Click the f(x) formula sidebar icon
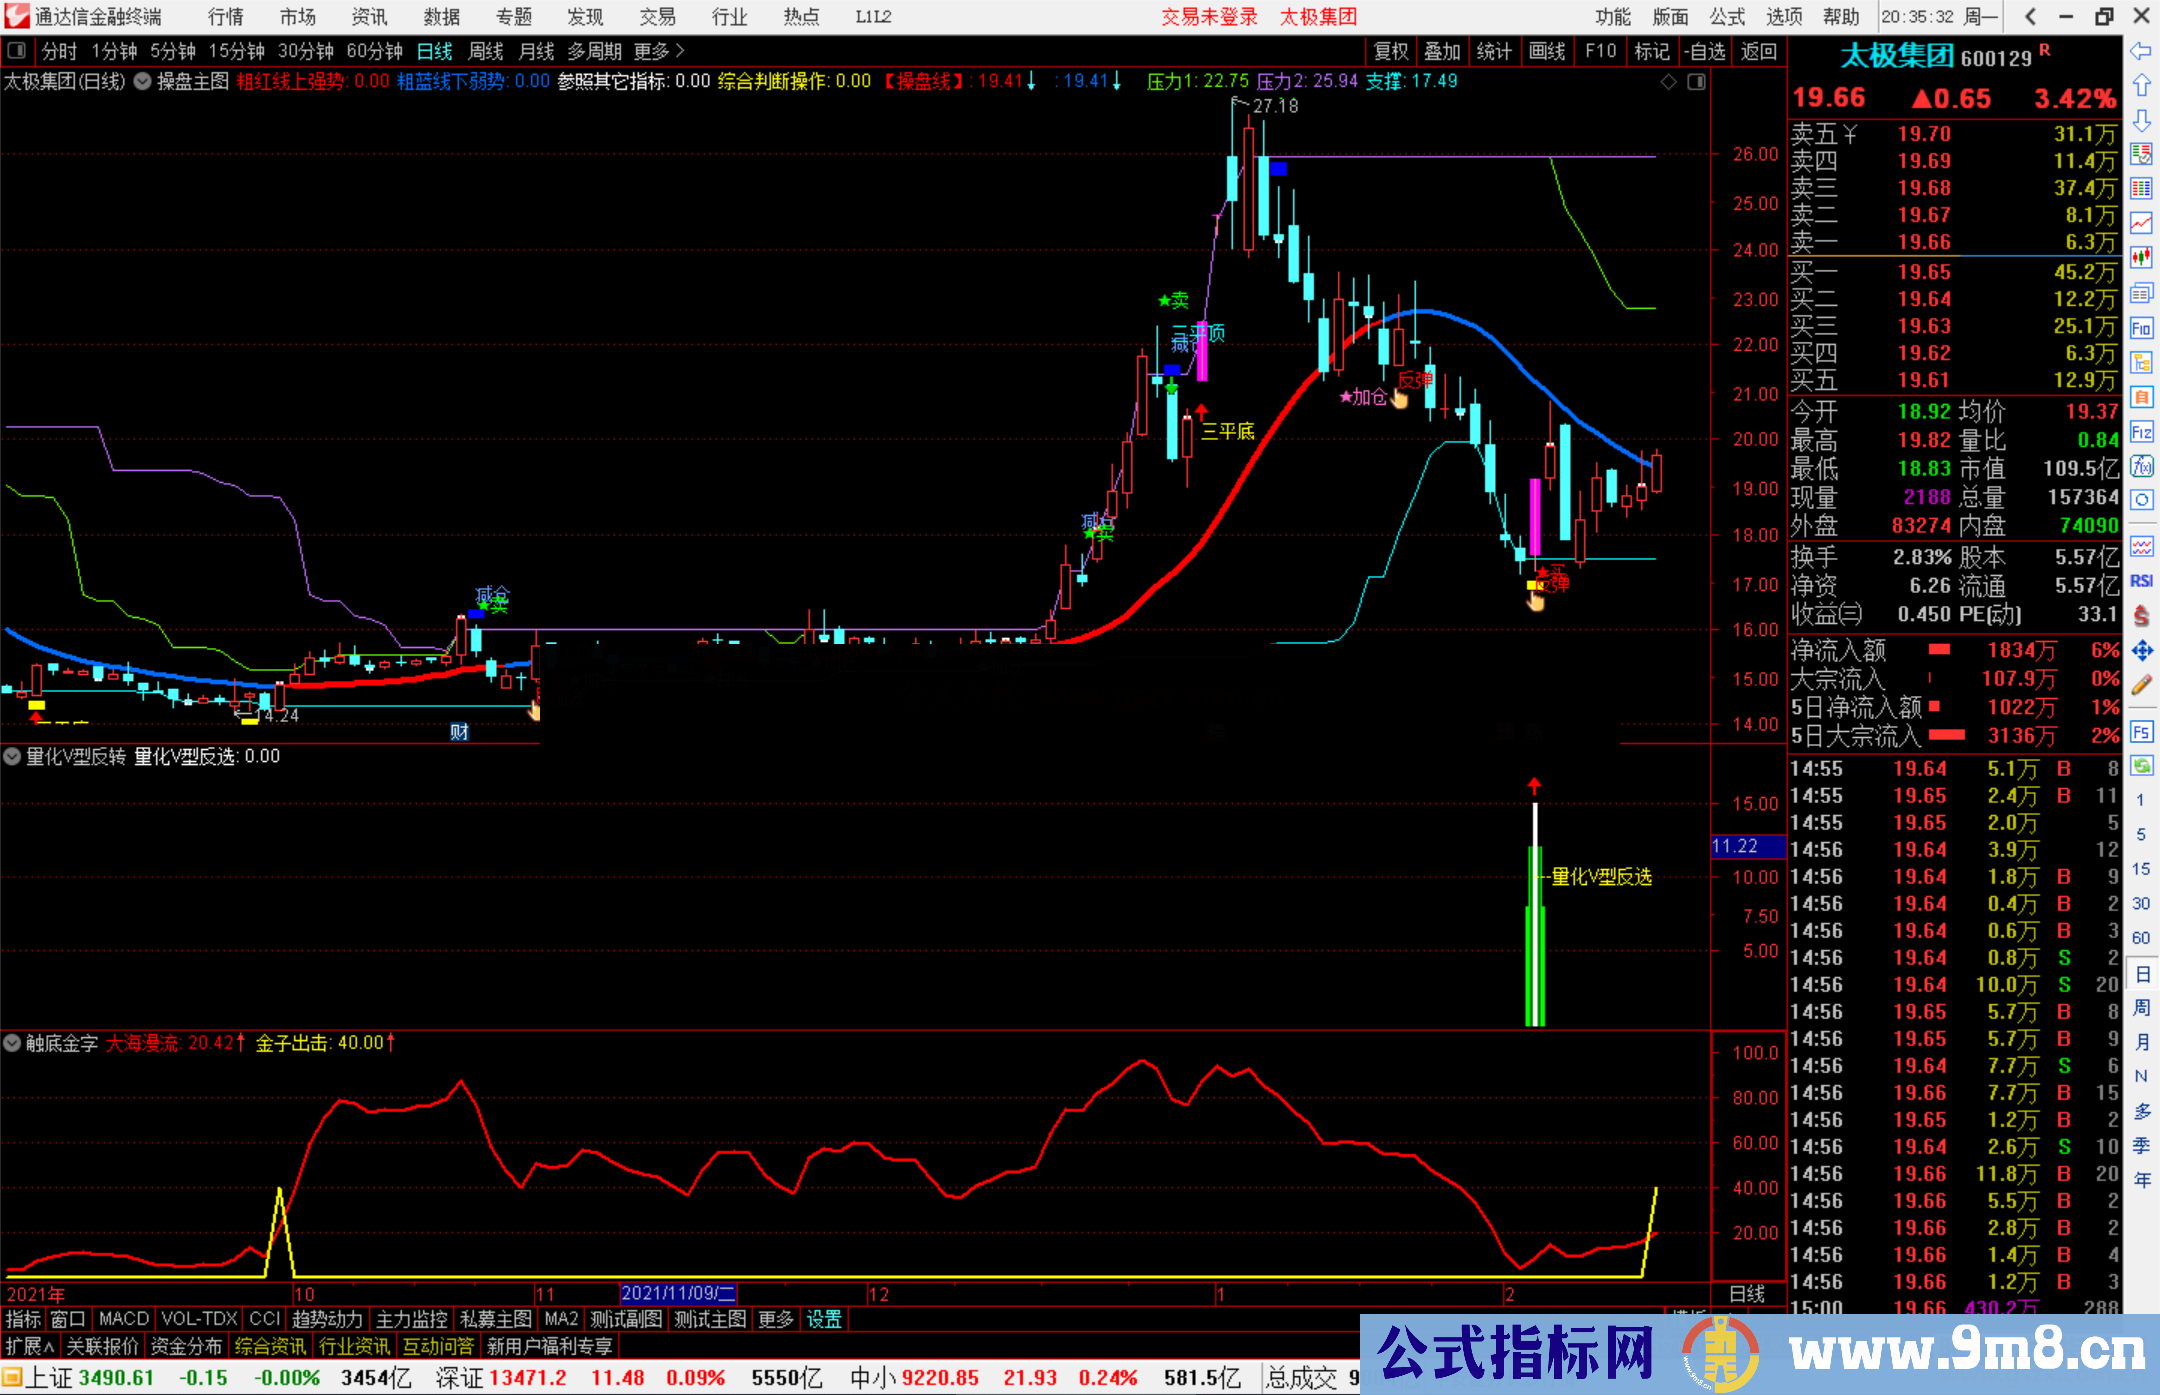The image size is (2160, 1395). click(x=2141, y=466)
